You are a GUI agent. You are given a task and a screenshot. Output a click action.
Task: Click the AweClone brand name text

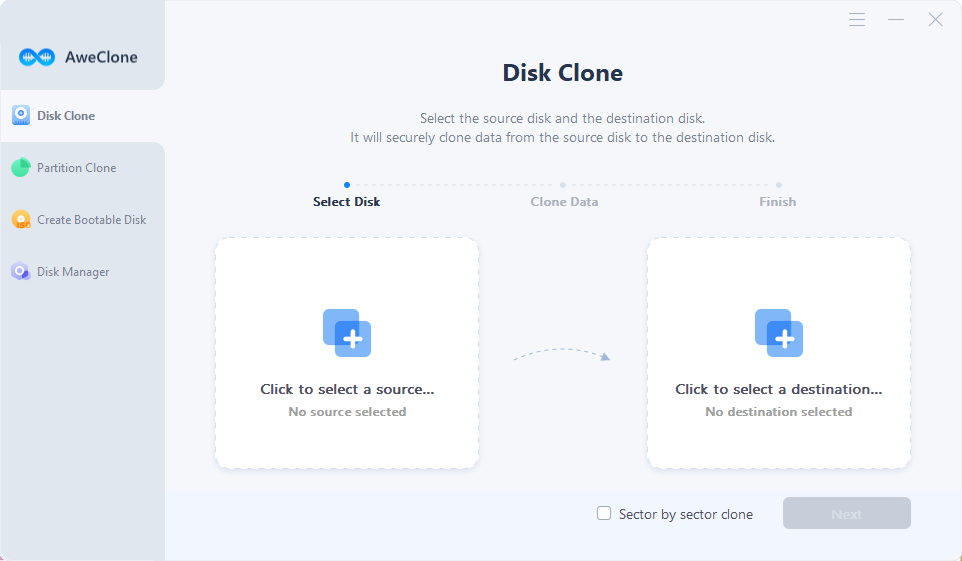101,57
